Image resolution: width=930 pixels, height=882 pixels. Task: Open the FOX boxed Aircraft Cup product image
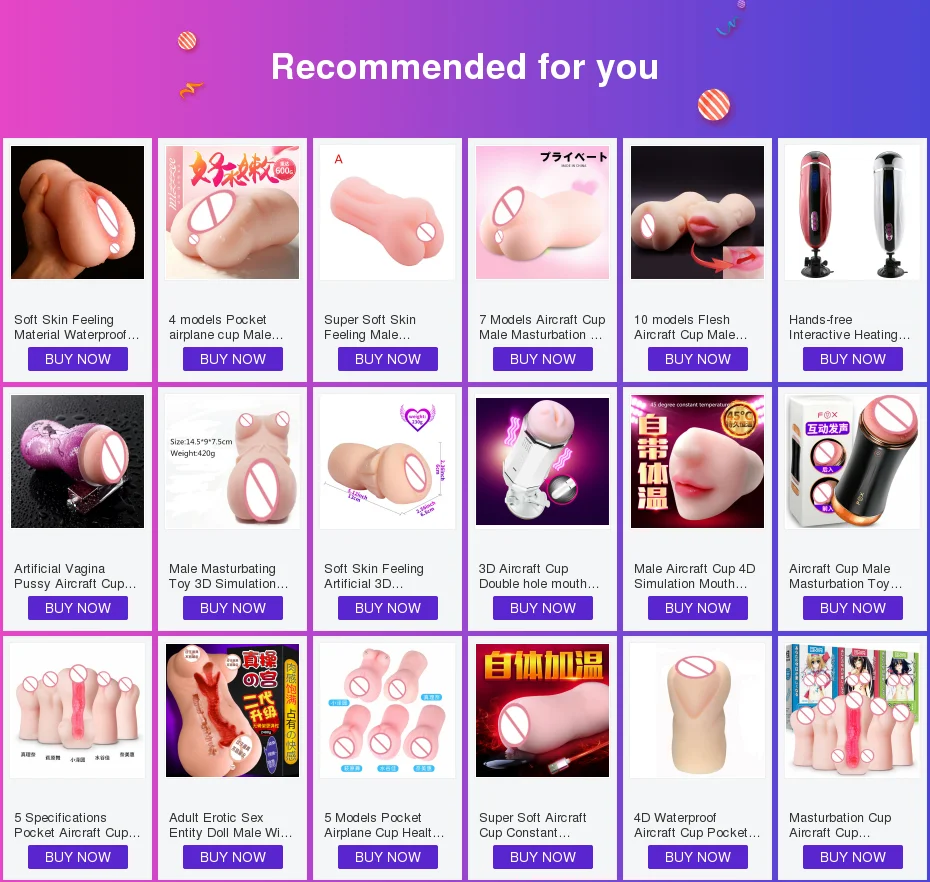(x=852, y=461)
